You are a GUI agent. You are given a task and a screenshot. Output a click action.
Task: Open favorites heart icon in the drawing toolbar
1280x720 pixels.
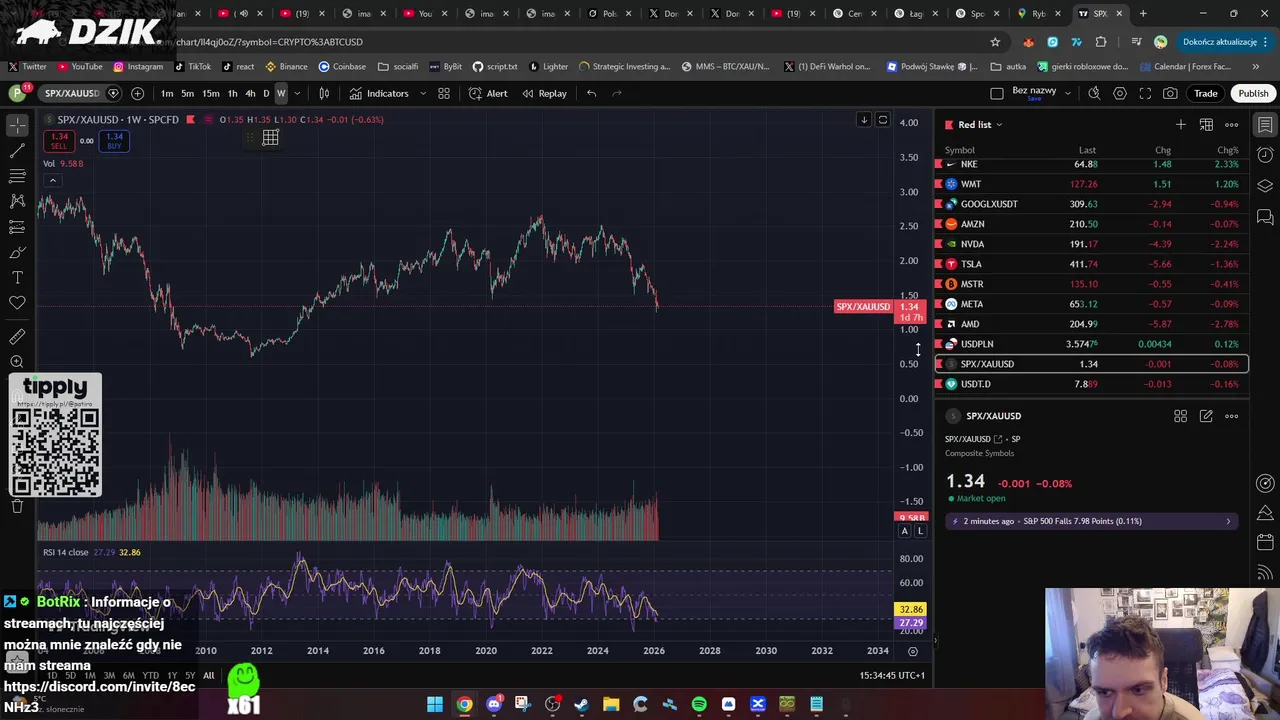(17, 303)
